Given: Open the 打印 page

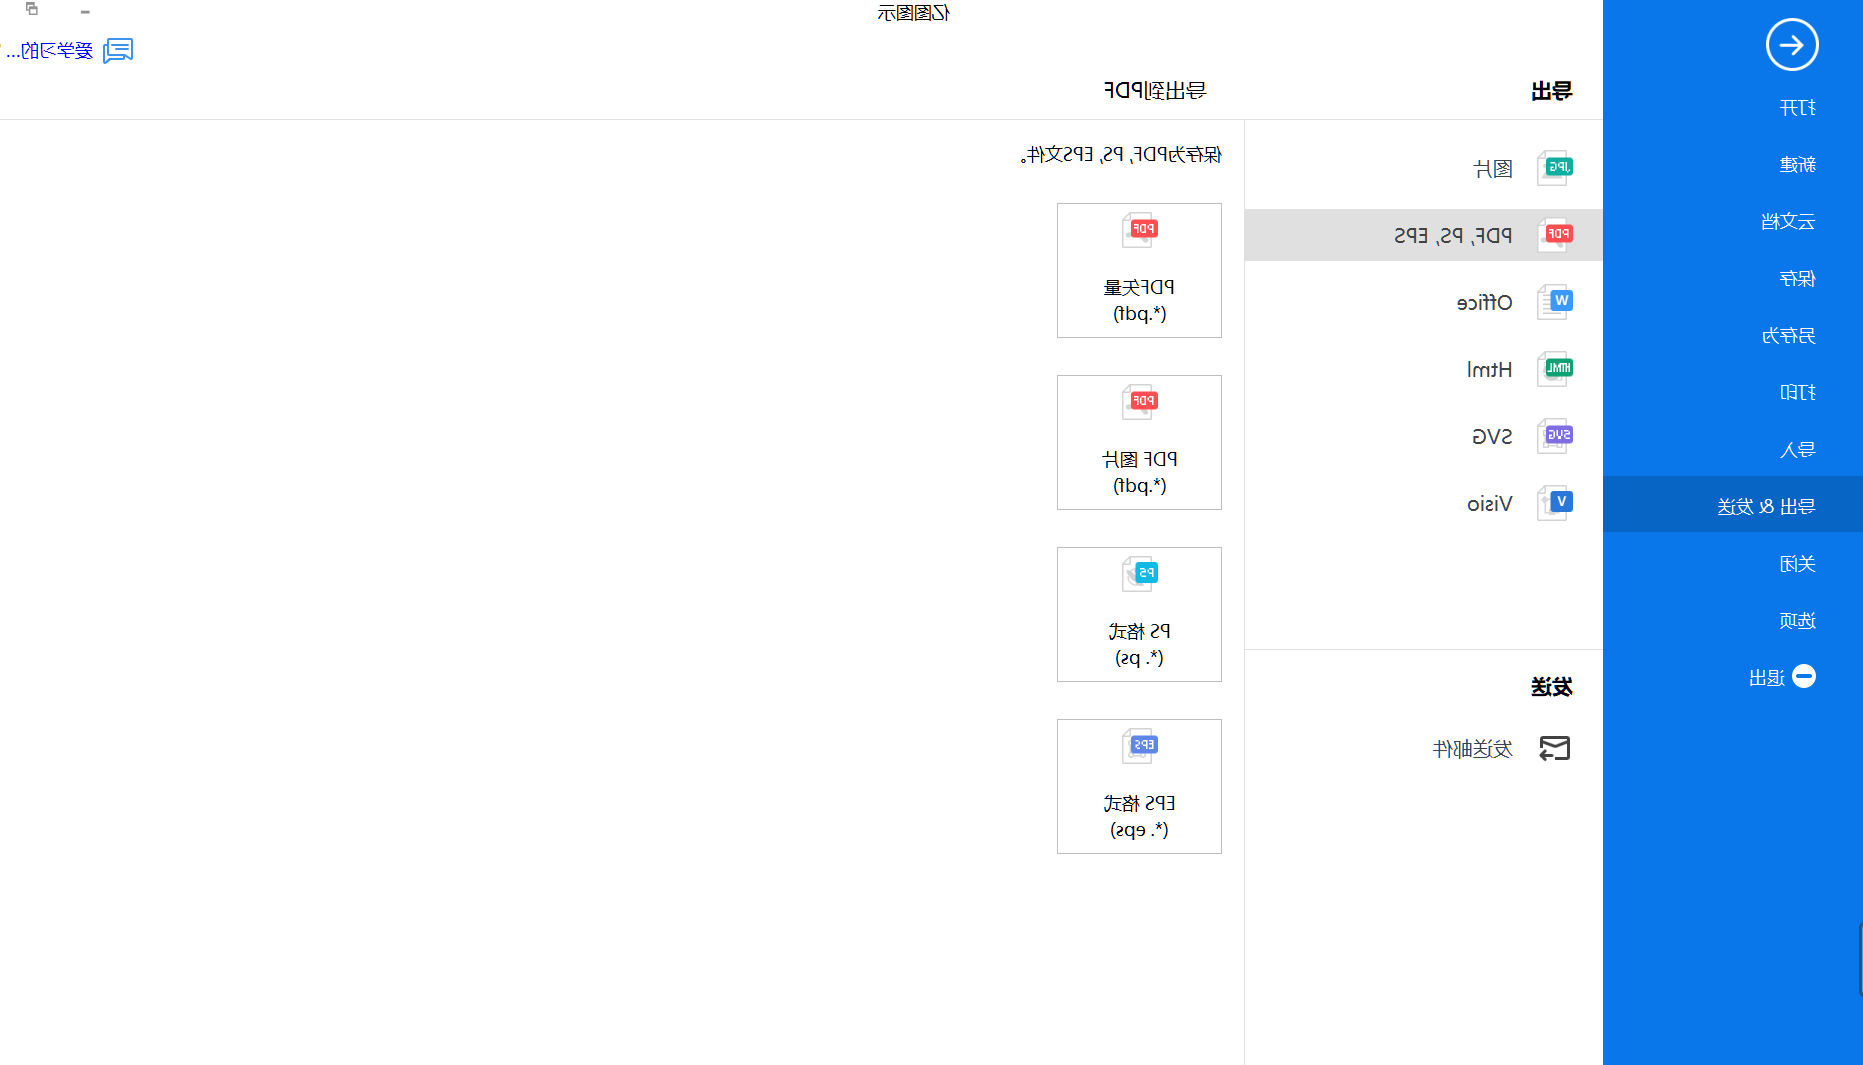Looking at the screenshot, I should click(x=1797, y=393).
